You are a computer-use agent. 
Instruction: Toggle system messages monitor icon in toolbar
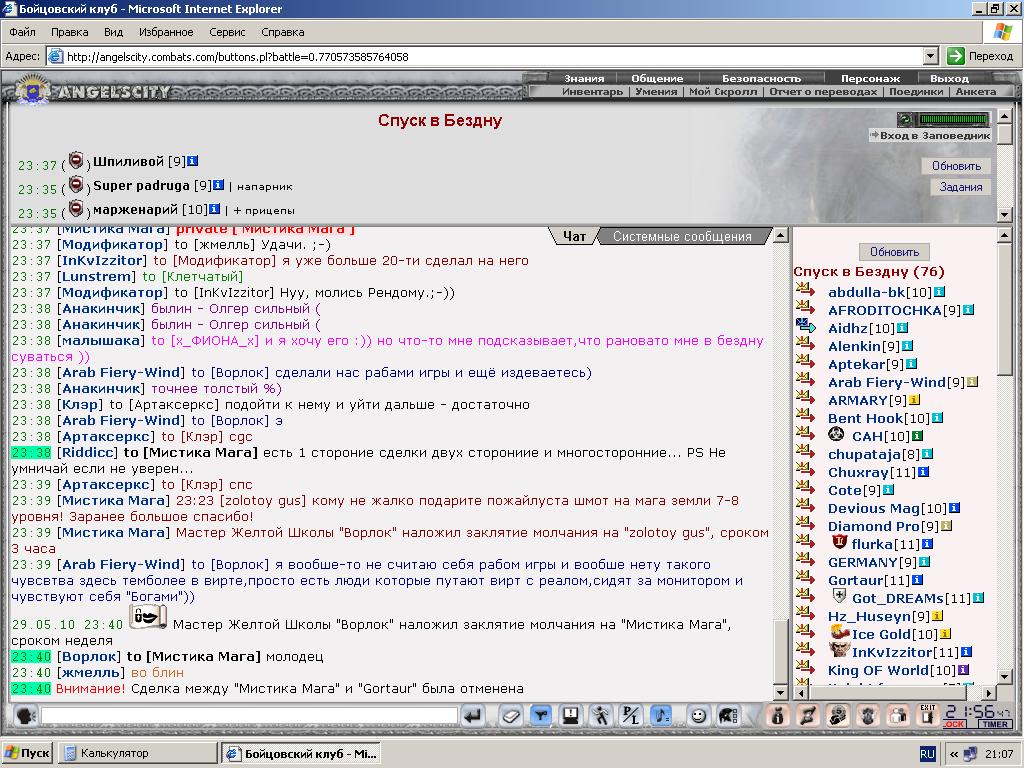pyautogui.click(x=571, y=716)
